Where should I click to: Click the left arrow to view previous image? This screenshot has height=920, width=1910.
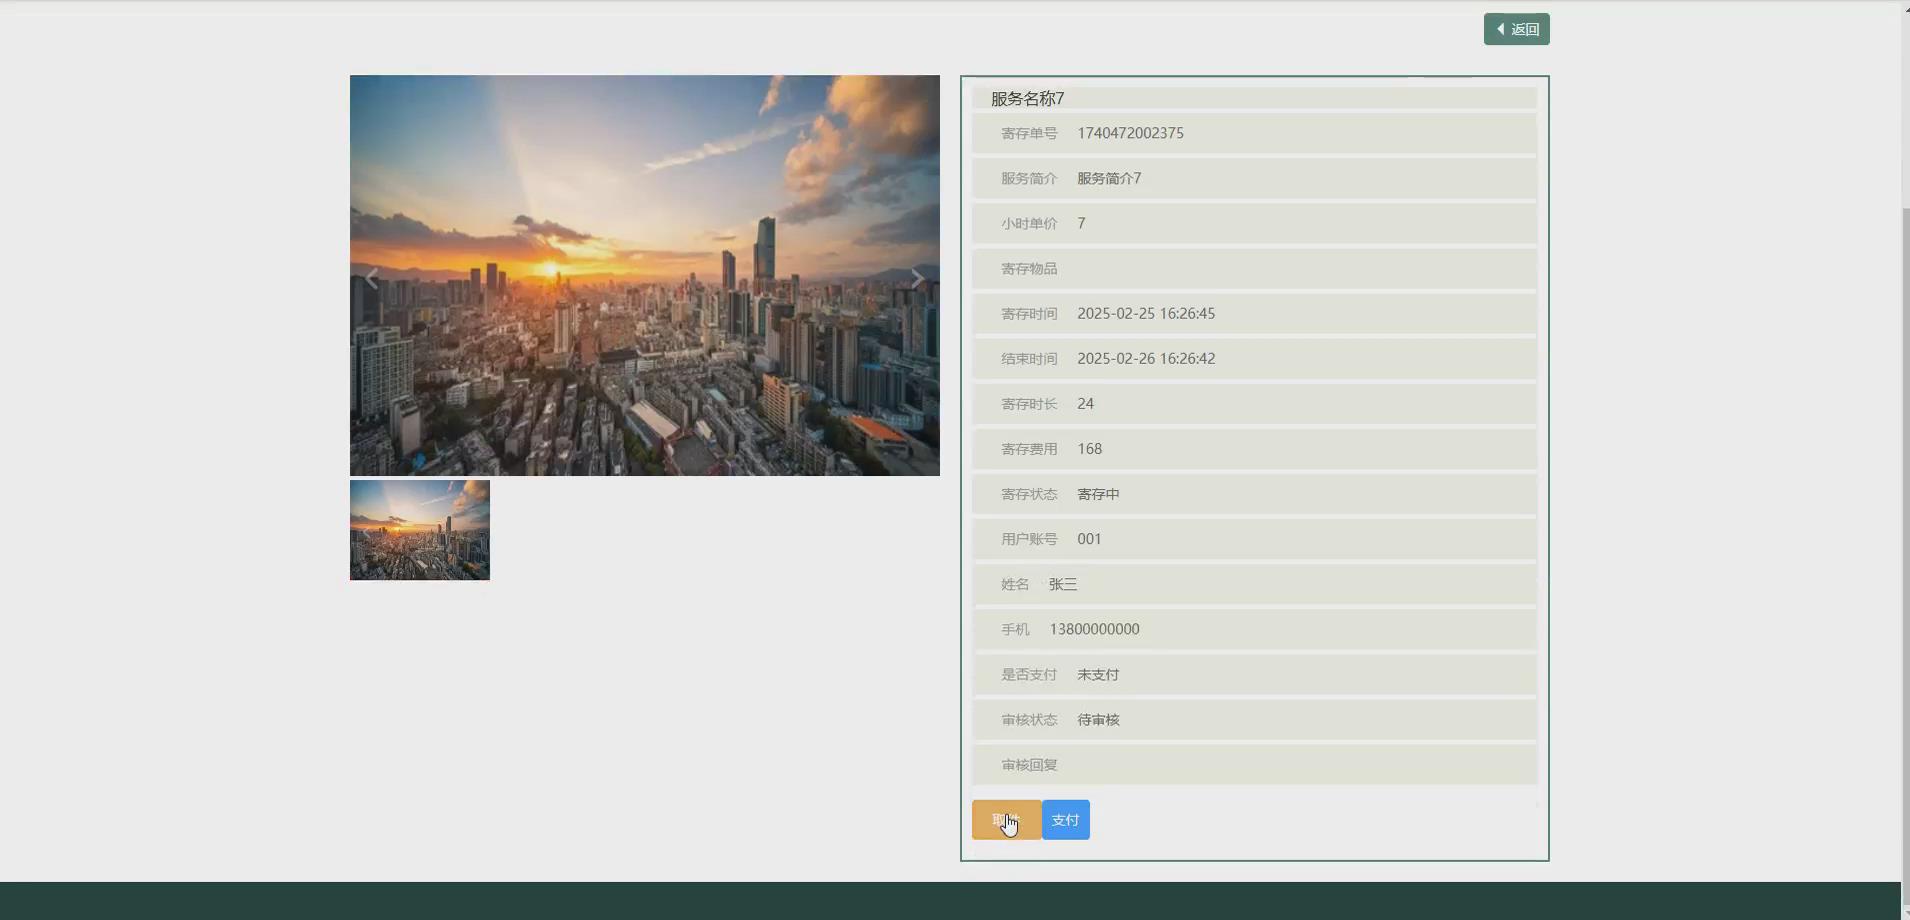point(370,277)
